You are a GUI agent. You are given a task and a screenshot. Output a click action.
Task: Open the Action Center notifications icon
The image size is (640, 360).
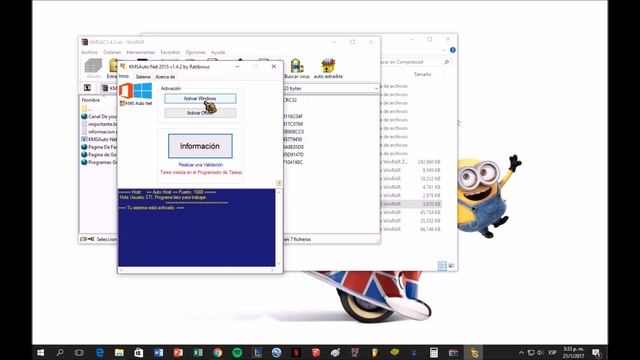pyautogui.click(x=596, y=353)
